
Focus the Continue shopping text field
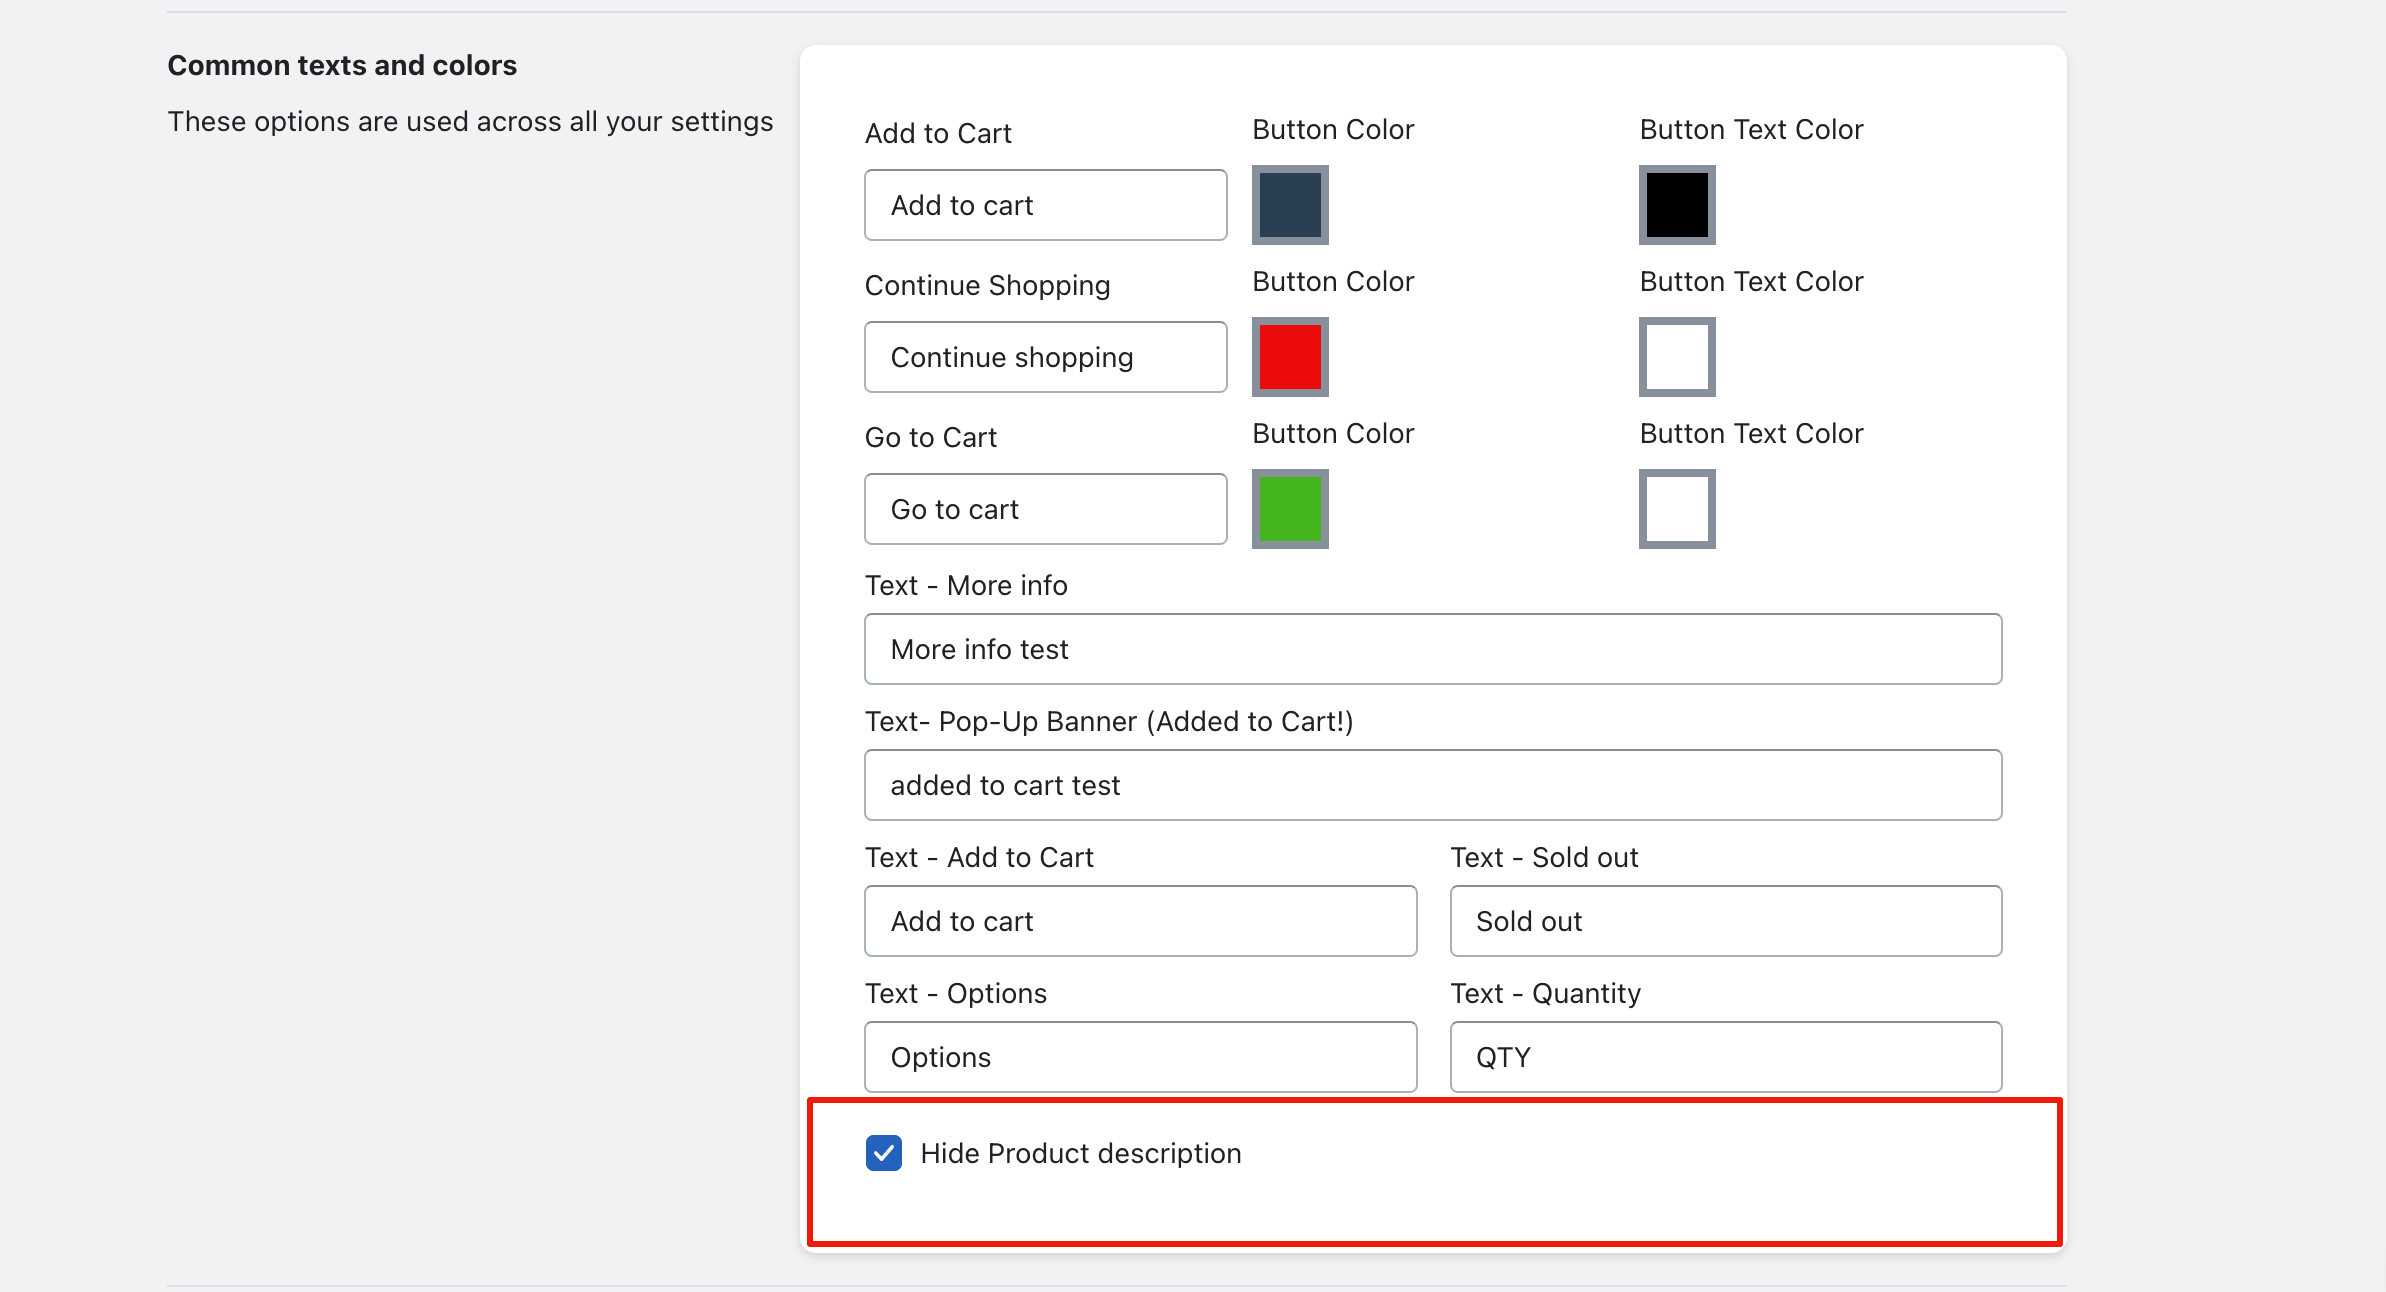click(1045, 357)
